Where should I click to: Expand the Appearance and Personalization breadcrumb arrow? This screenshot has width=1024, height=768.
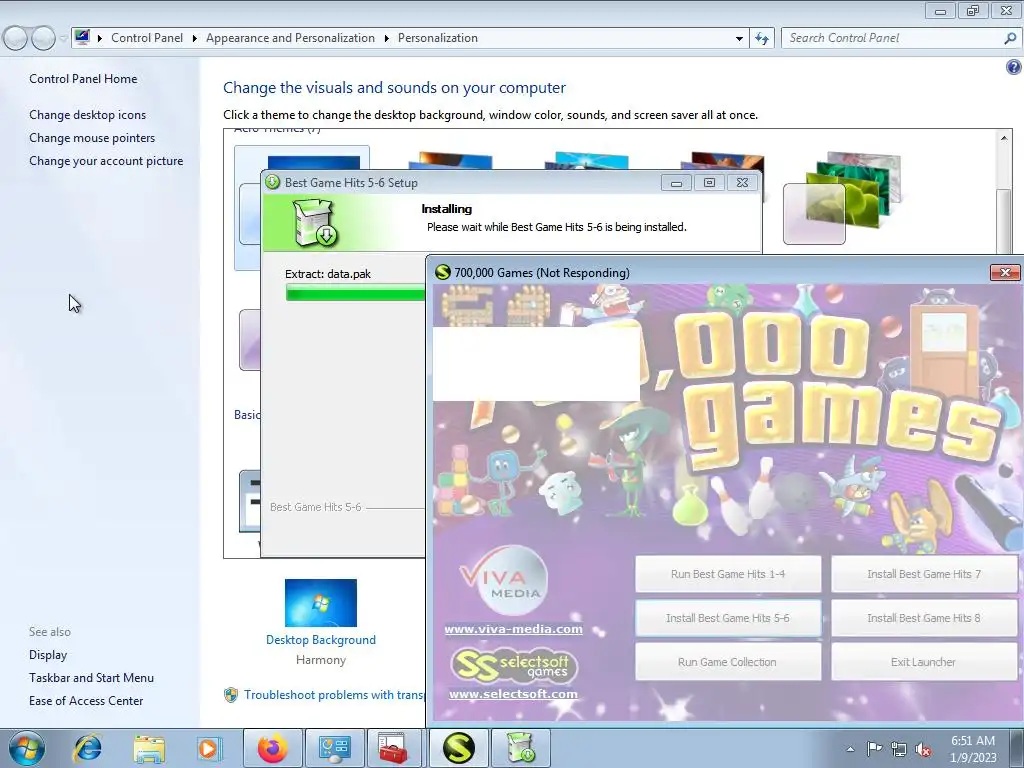(x=387, y=38)
